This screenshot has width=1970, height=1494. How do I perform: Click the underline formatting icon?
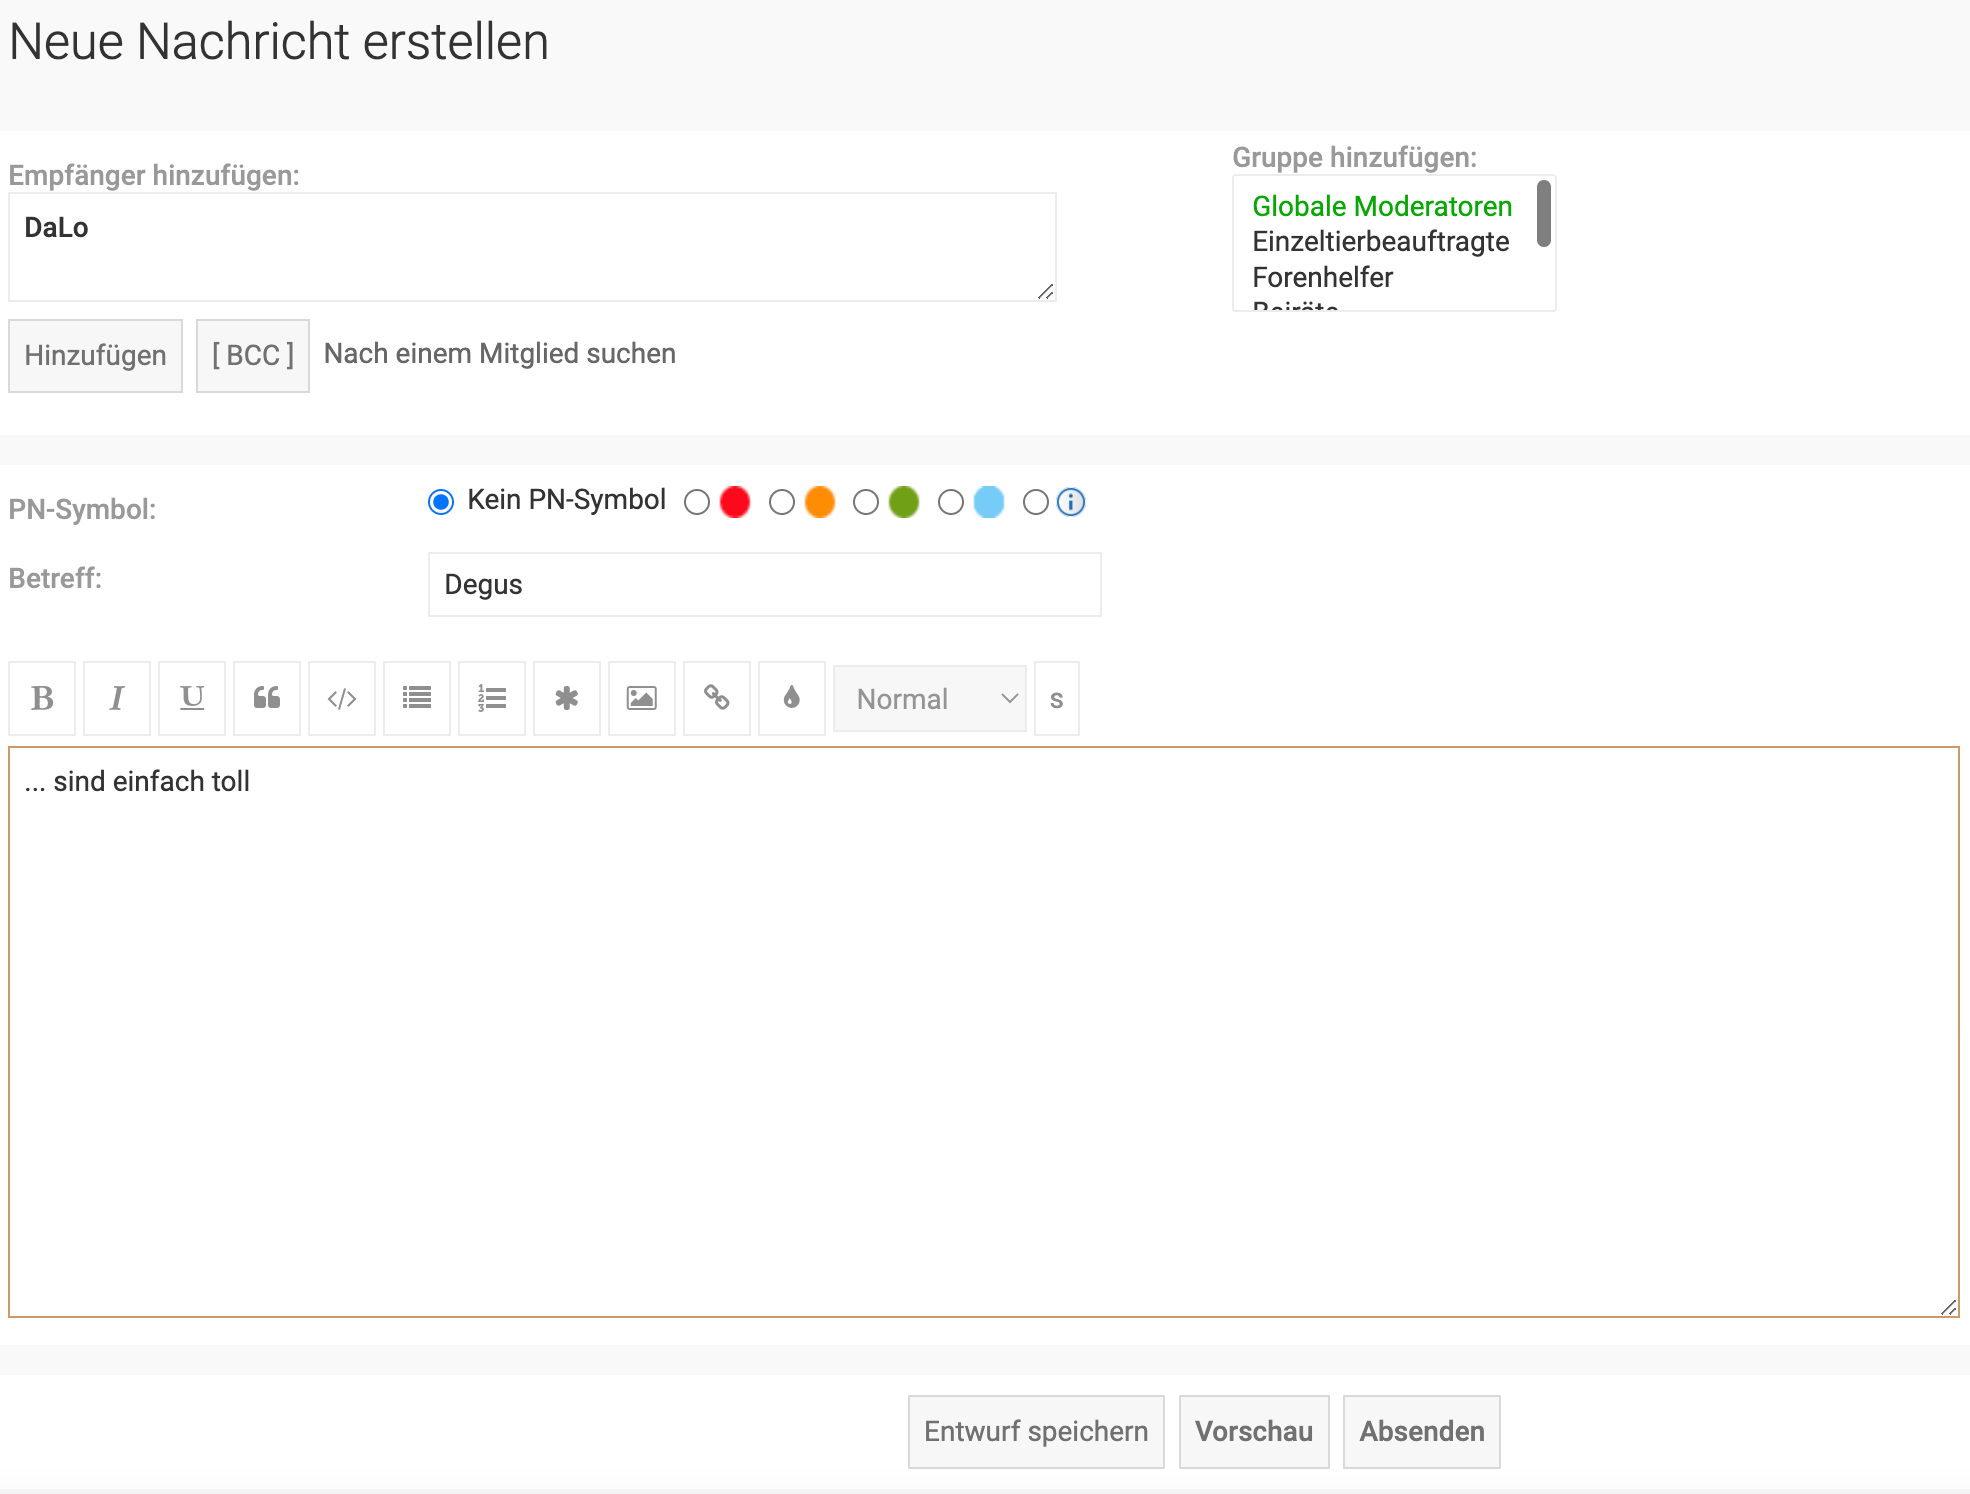pyautogui.click(x=192, y=698)
